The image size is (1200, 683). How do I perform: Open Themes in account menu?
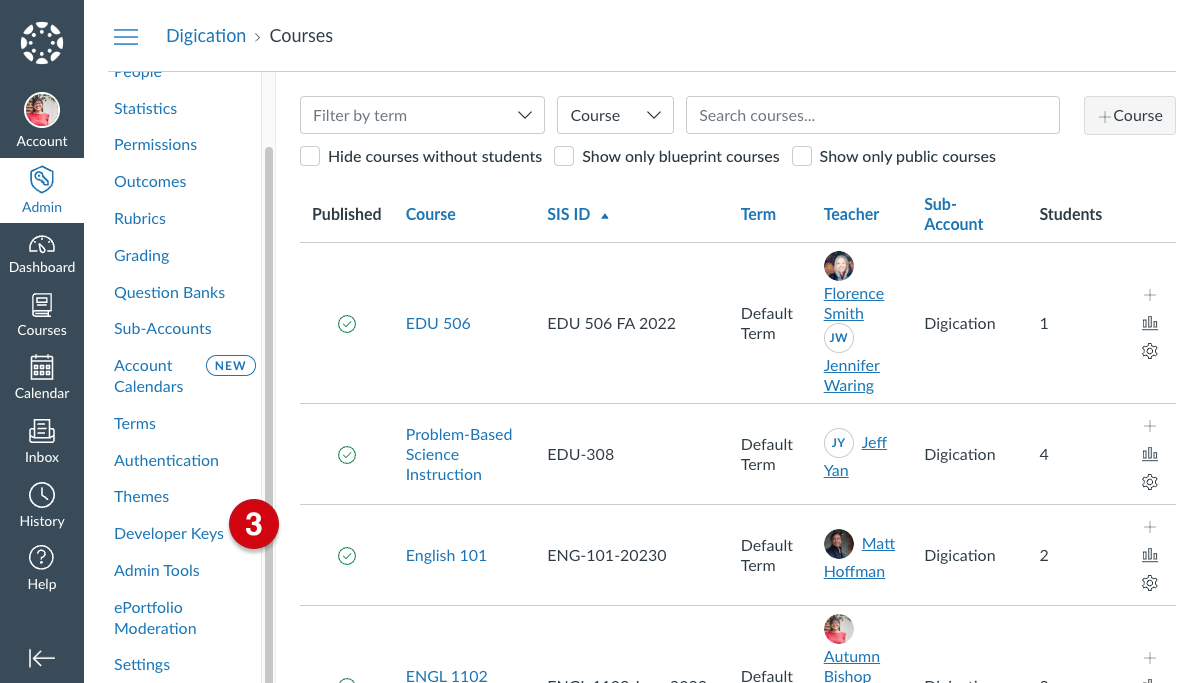pos(141,497)
